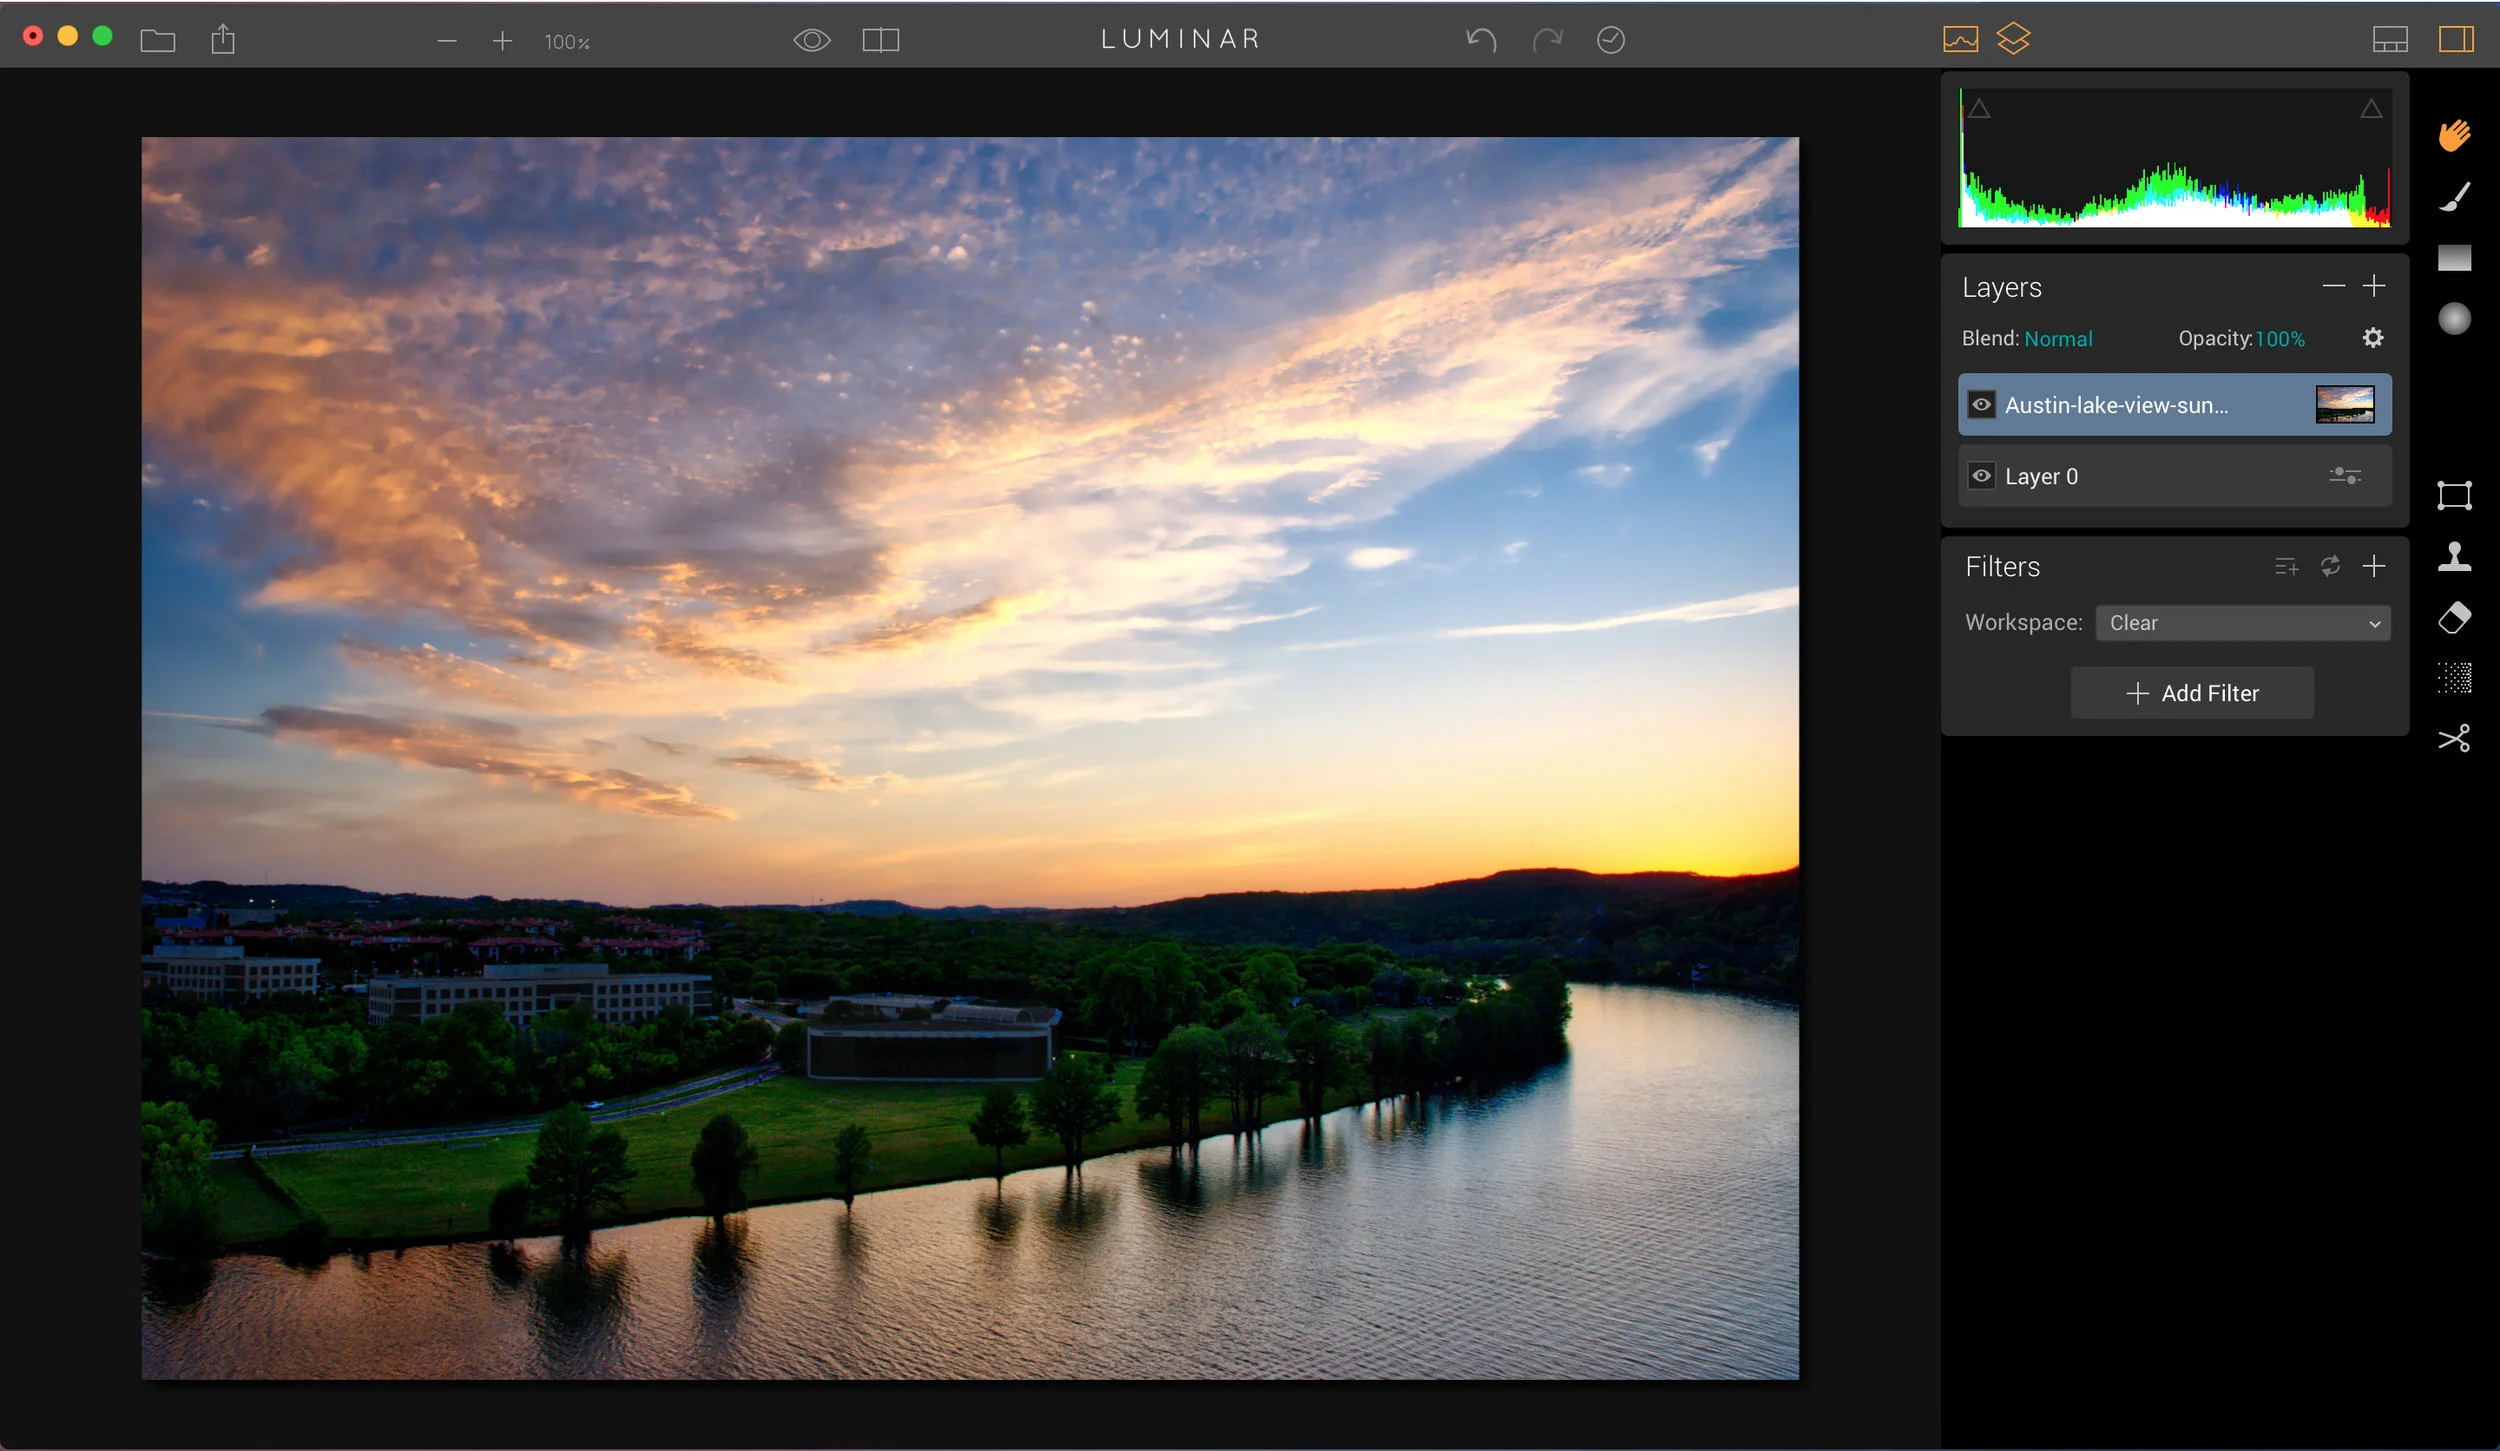Click the presets list icon in Filters
The image size is (2500, 1451).
(2286, 567)
